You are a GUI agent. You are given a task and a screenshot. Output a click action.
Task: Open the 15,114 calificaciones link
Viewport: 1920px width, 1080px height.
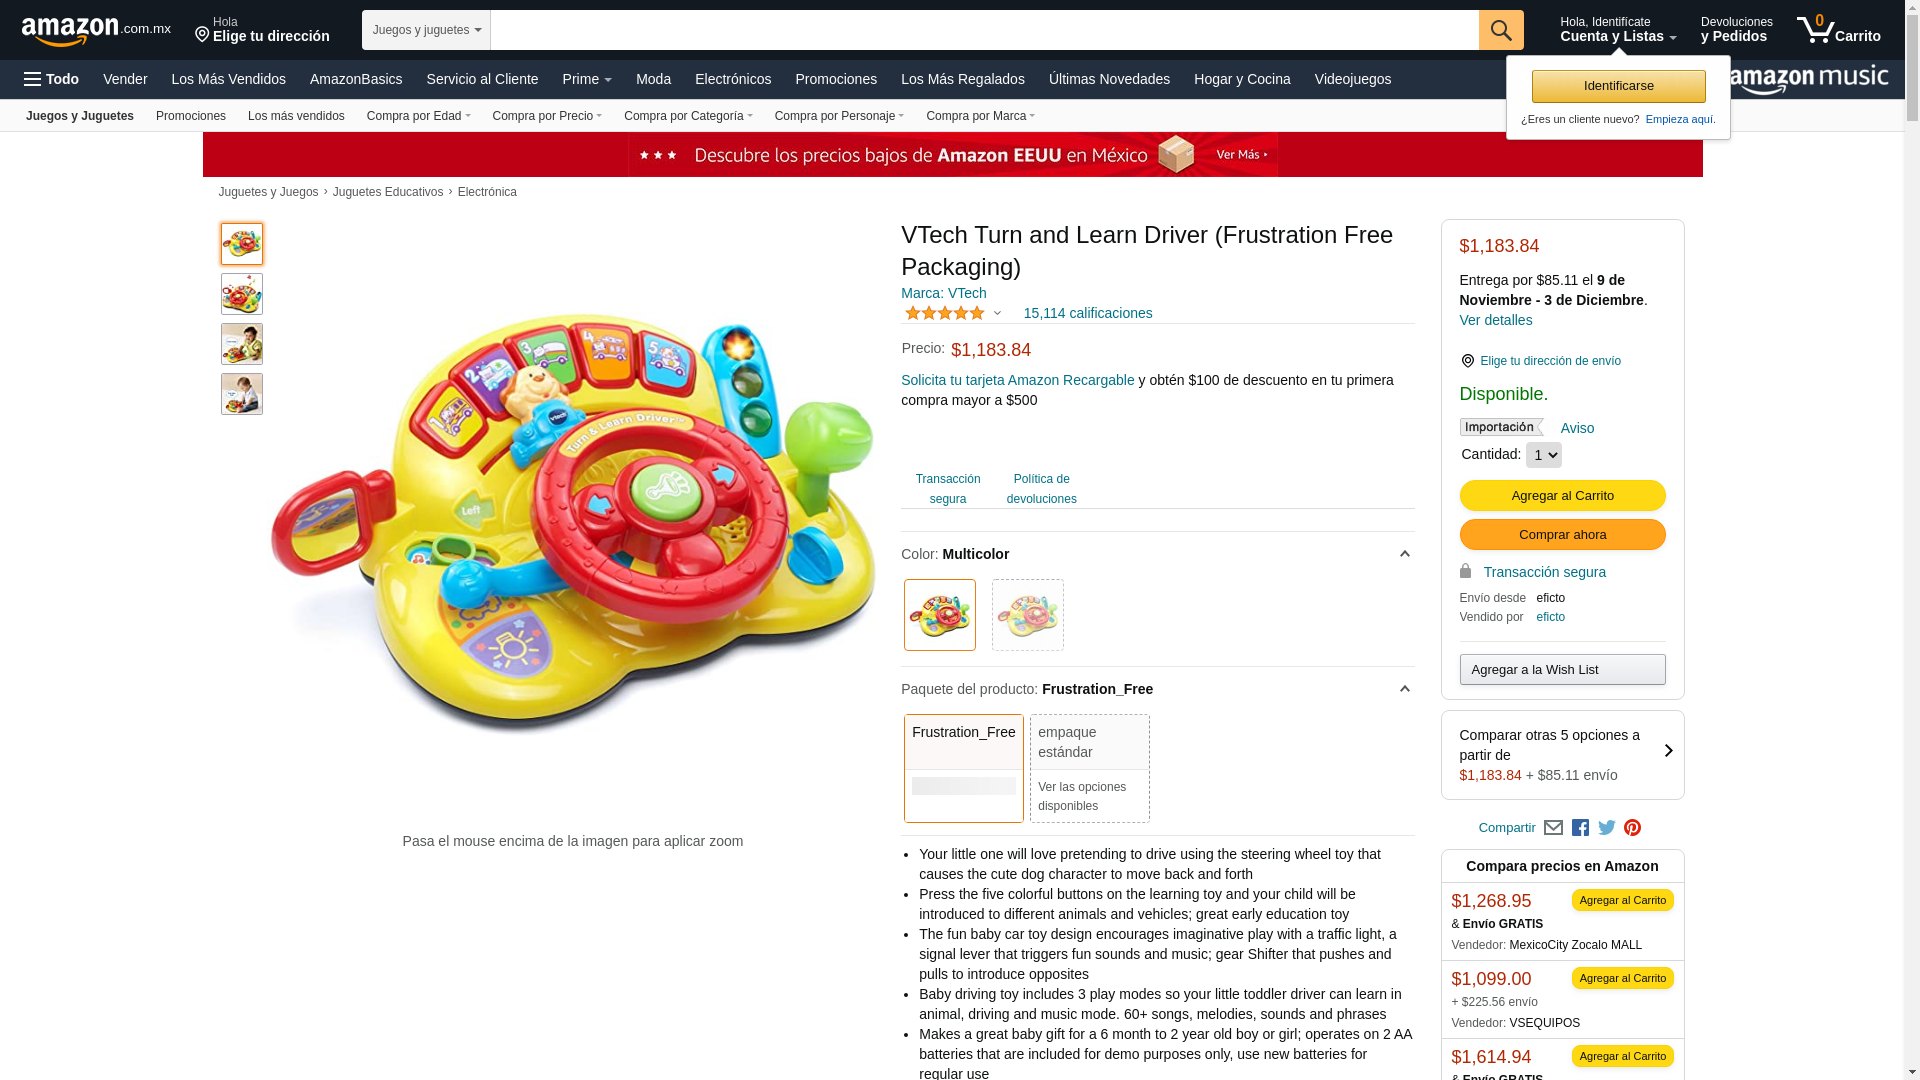pos(1087,313)
